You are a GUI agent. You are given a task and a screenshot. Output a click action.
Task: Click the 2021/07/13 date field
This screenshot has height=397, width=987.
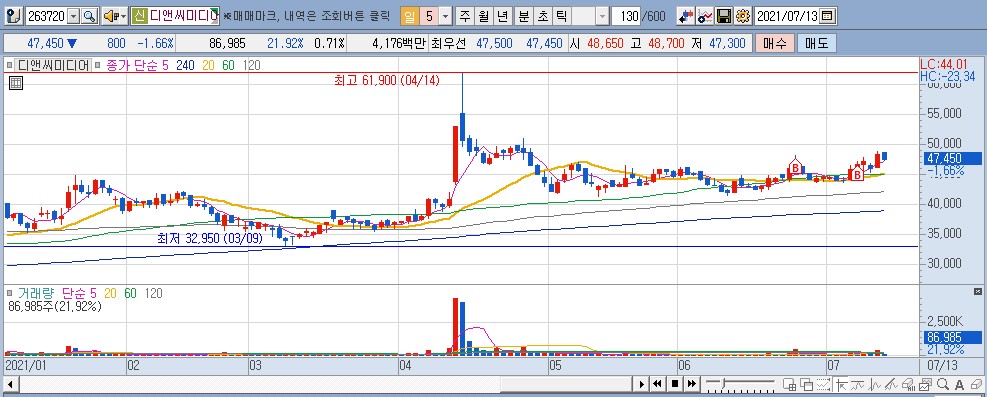click(787, 16)
